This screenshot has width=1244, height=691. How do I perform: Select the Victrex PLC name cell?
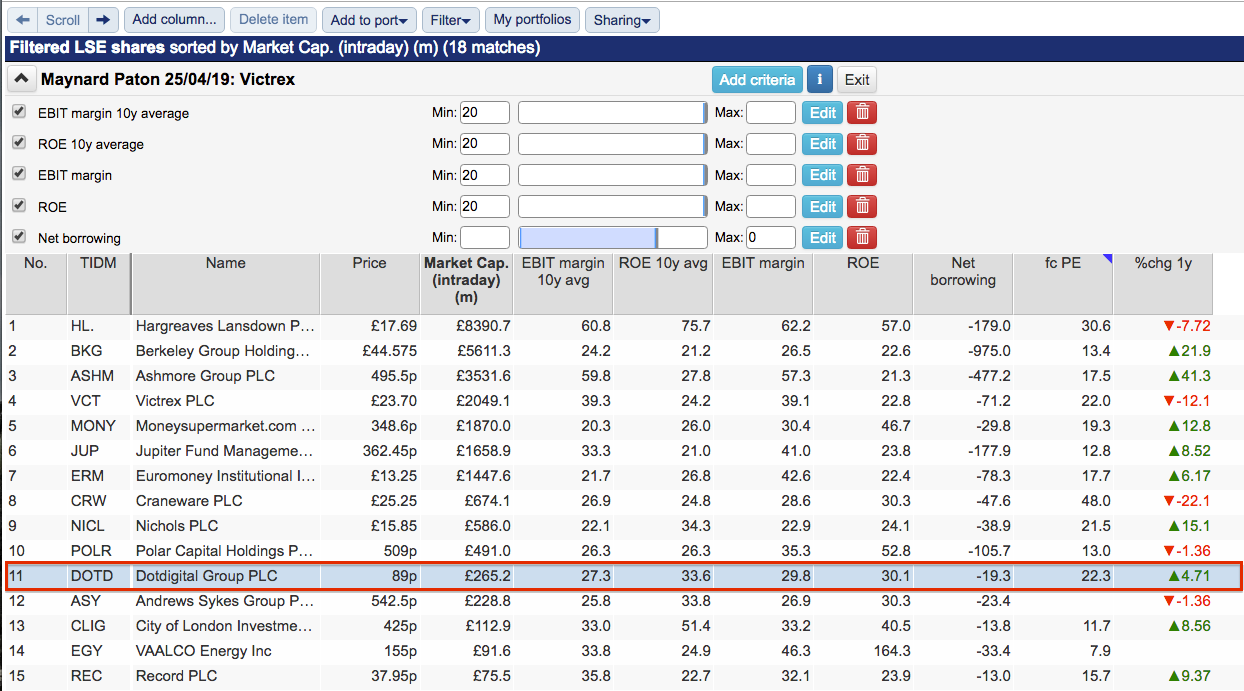(175, 401)
